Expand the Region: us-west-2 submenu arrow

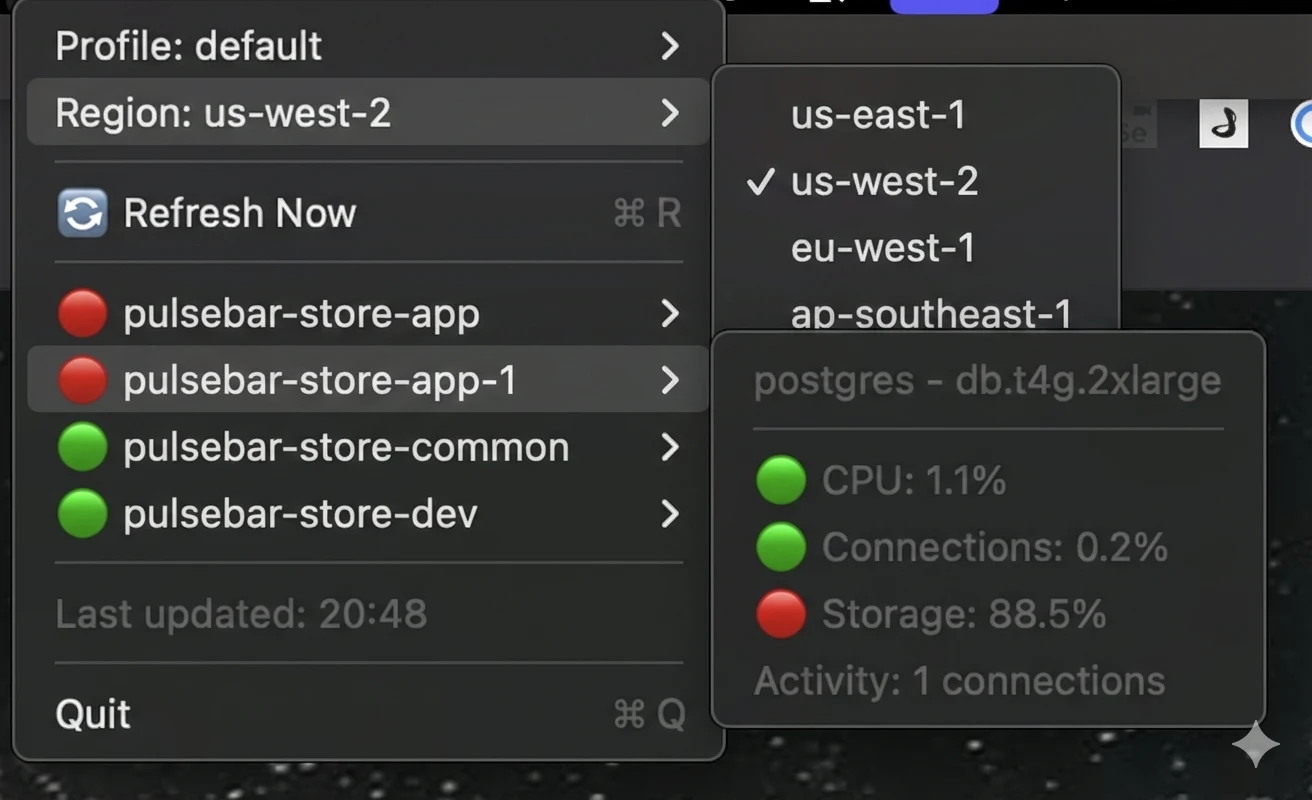tap(670, 113)
